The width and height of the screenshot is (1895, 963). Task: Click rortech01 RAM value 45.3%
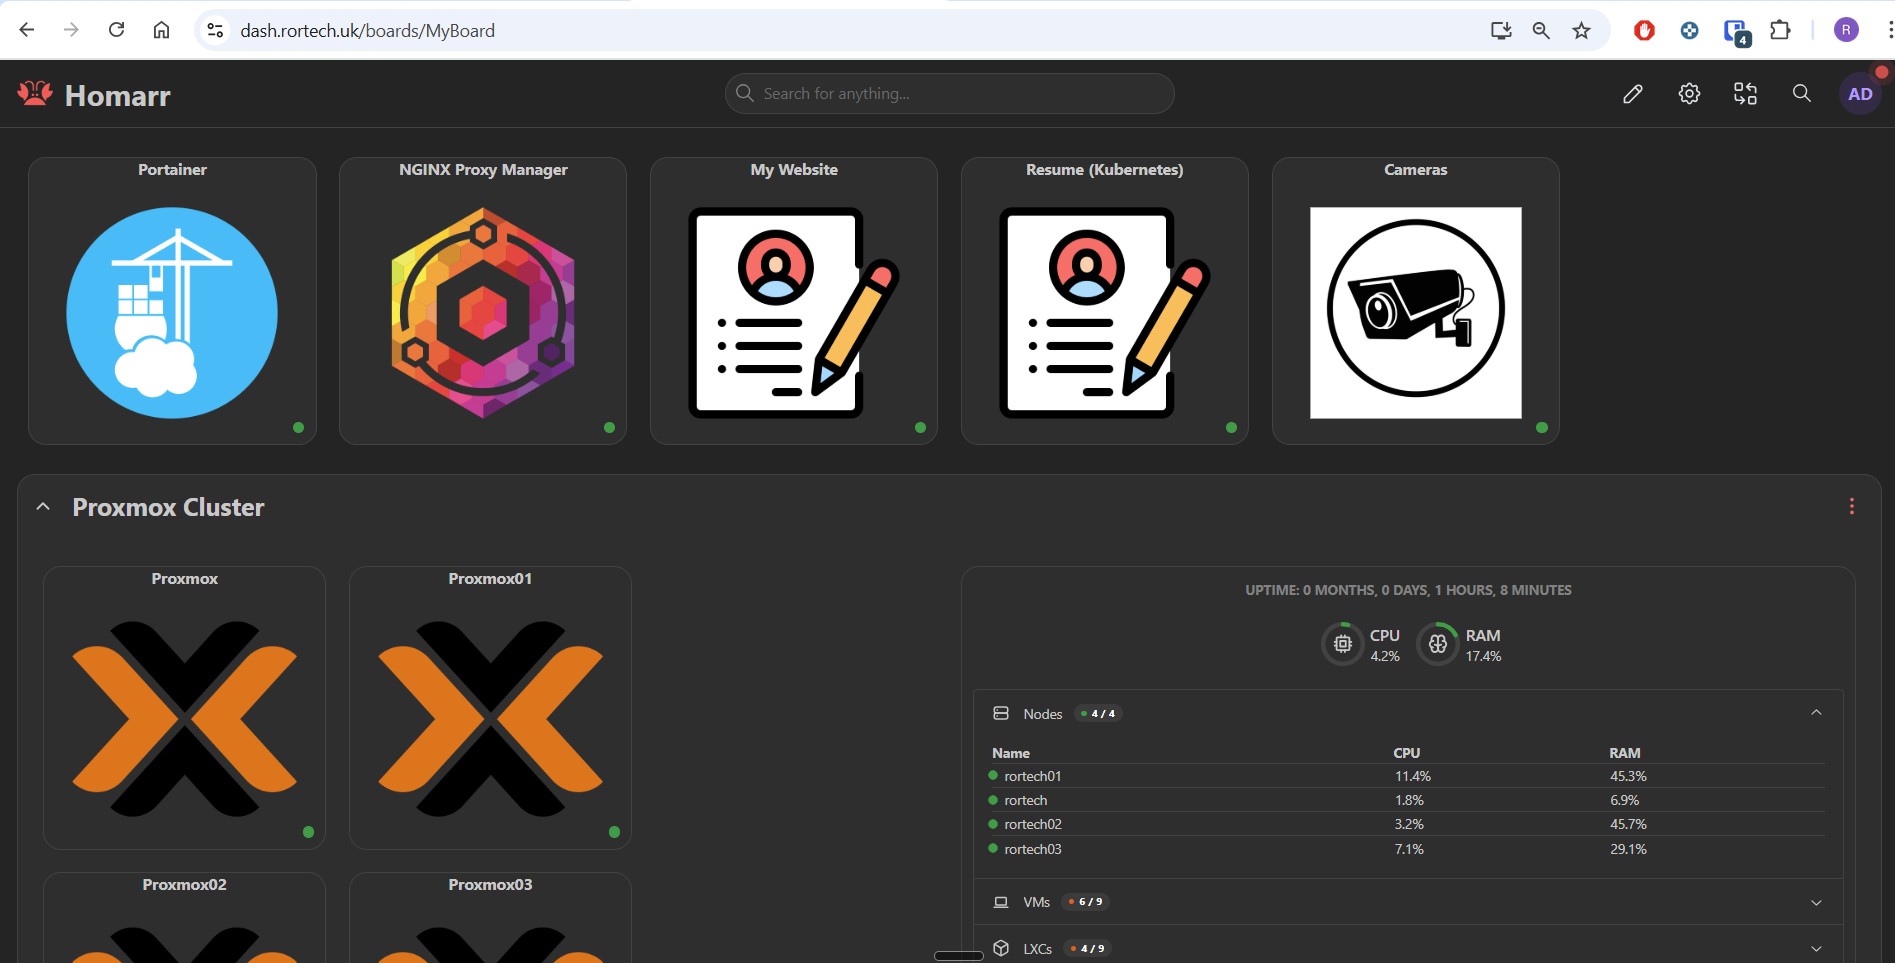pos(1628,776)
